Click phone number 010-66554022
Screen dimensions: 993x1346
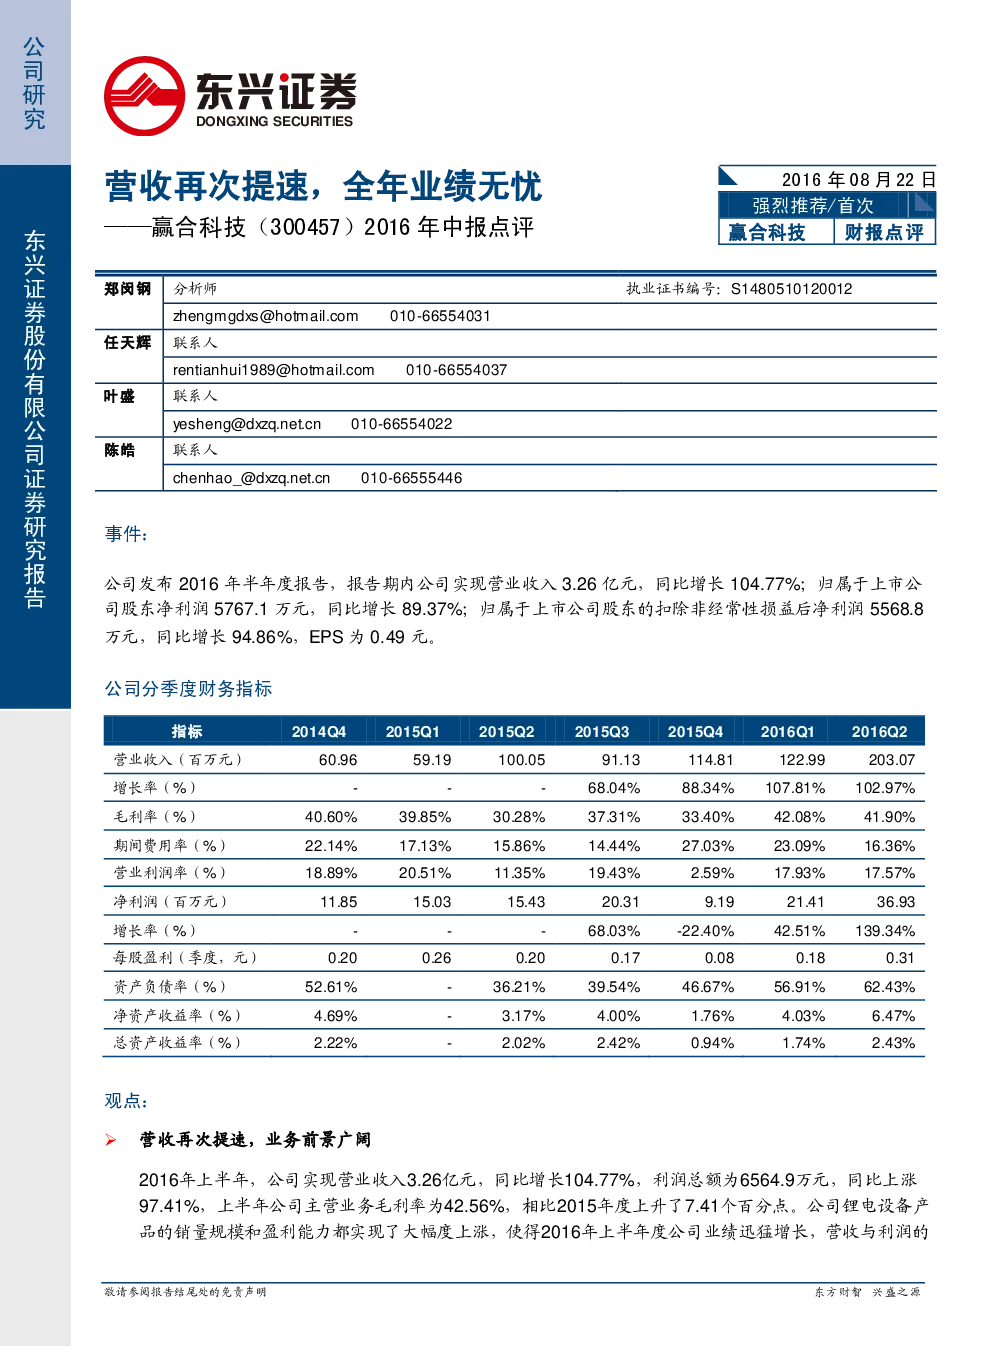(401, 424)
